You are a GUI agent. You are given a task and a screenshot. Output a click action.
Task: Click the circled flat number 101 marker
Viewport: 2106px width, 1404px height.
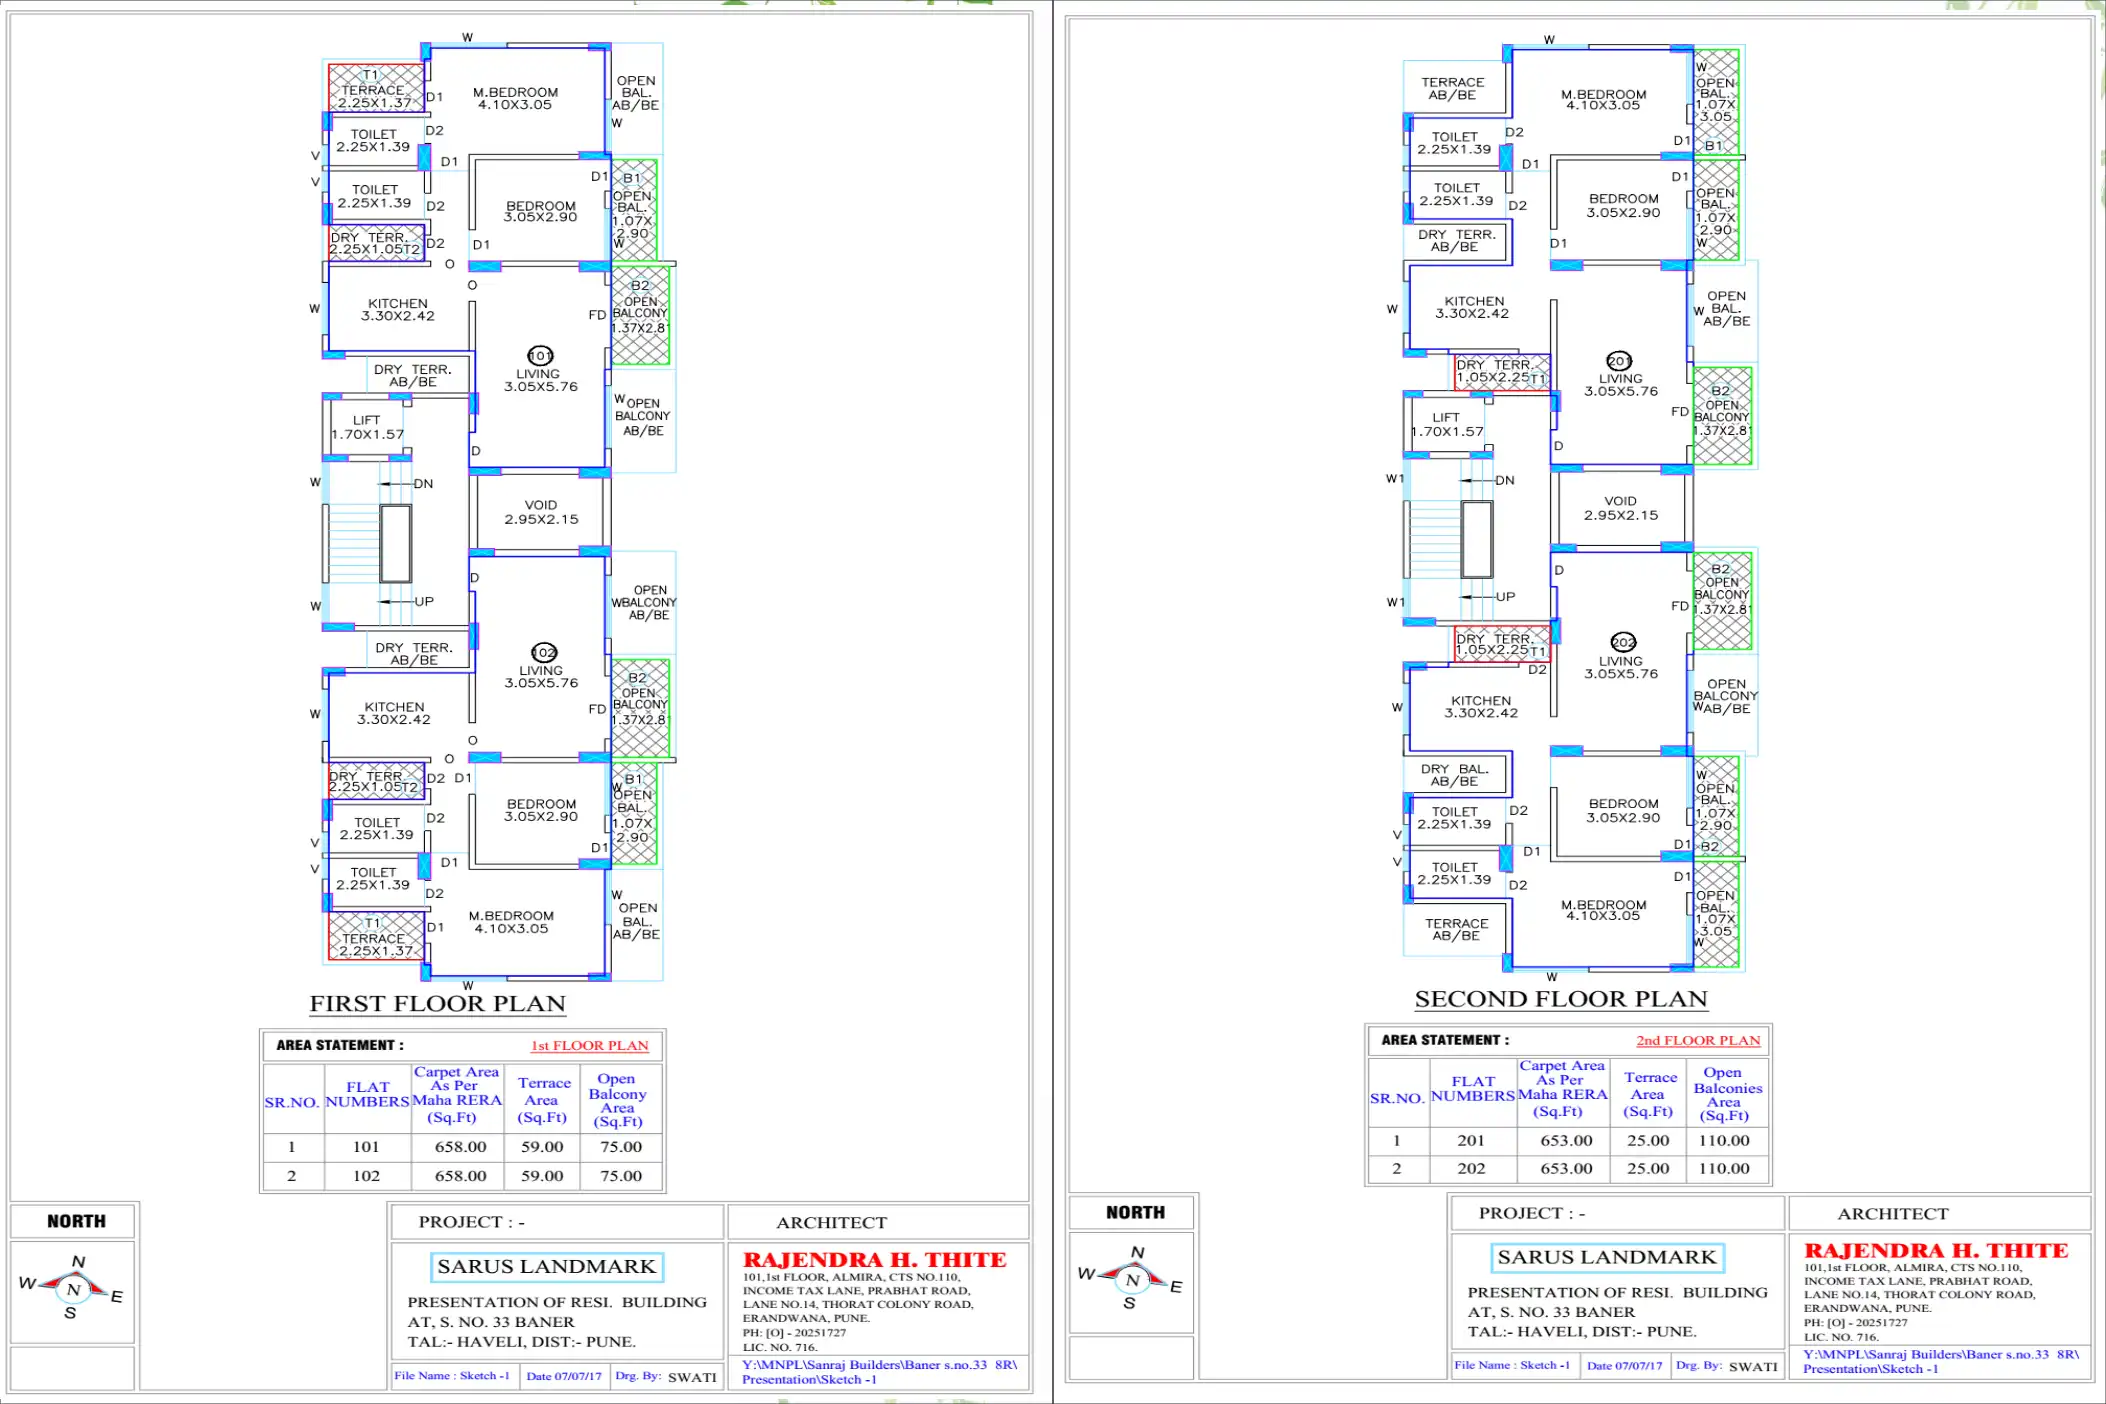[x=538, y=354]
